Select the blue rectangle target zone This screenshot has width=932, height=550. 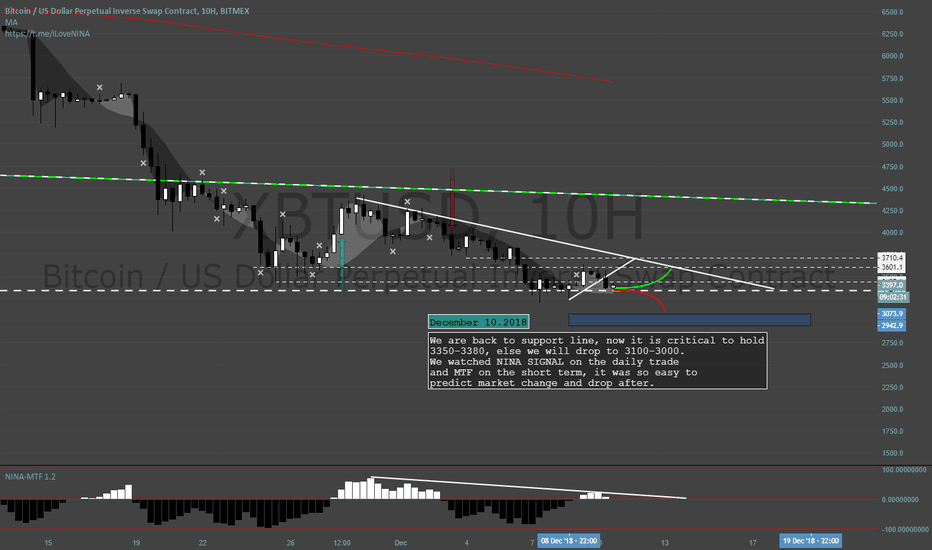pos(689,320)
